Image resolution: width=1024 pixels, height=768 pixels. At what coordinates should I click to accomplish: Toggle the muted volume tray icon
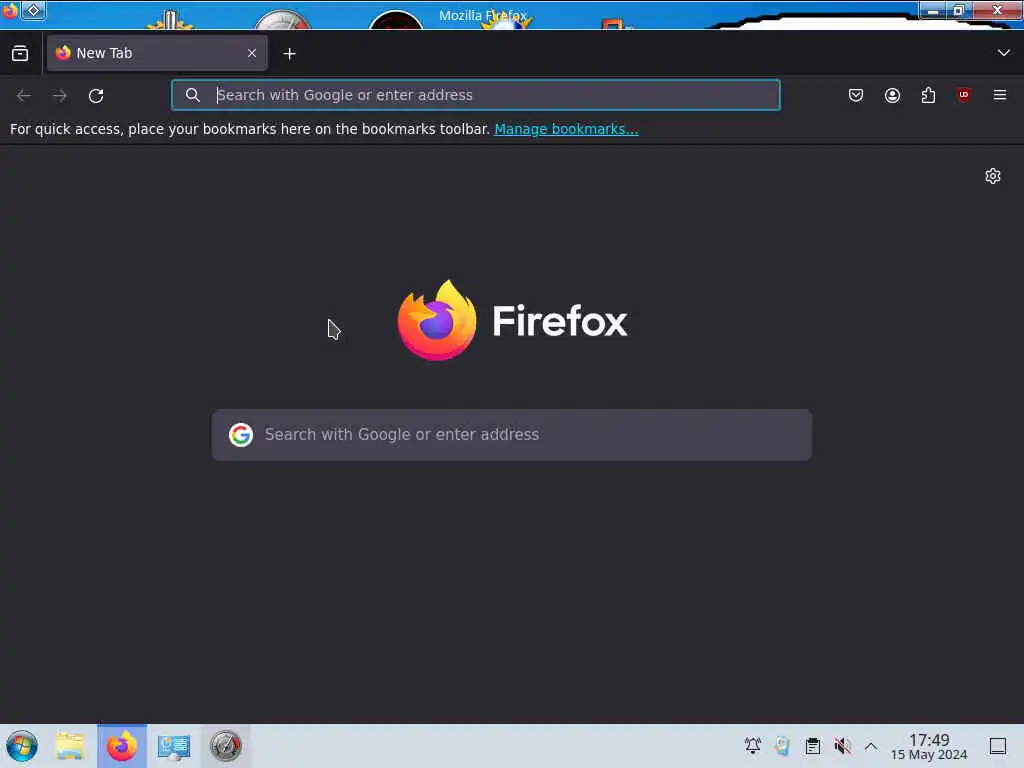coord(842,746)
